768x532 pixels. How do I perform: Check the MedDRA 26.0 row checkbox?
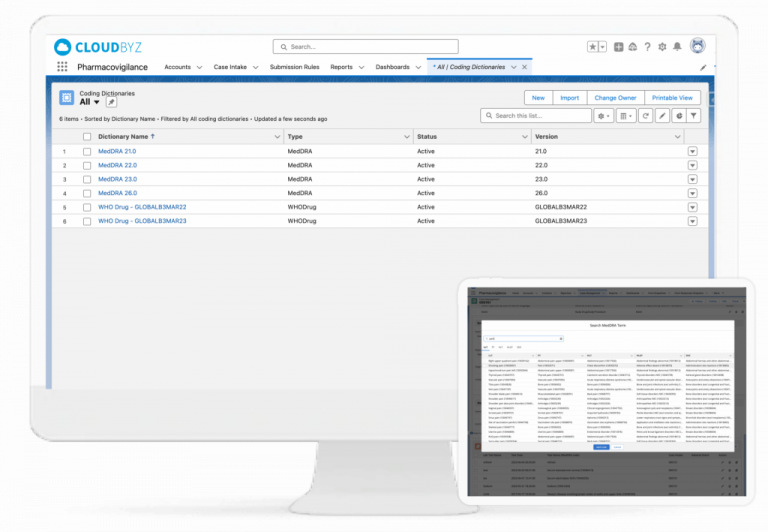(87, 193)
